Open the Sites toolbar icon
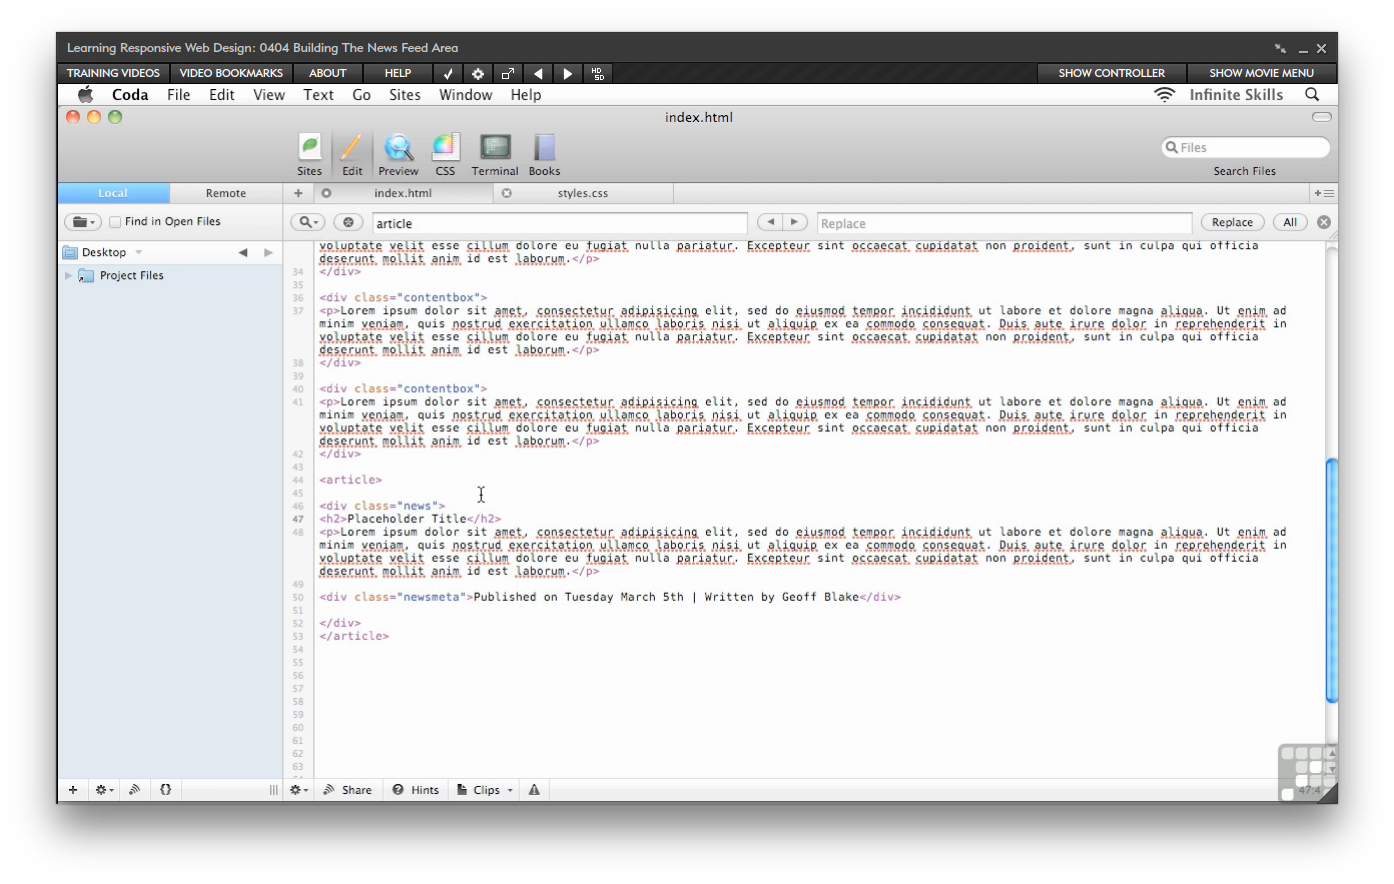The height and width of the screenshot is (884, 1394). tap(310, 155)
